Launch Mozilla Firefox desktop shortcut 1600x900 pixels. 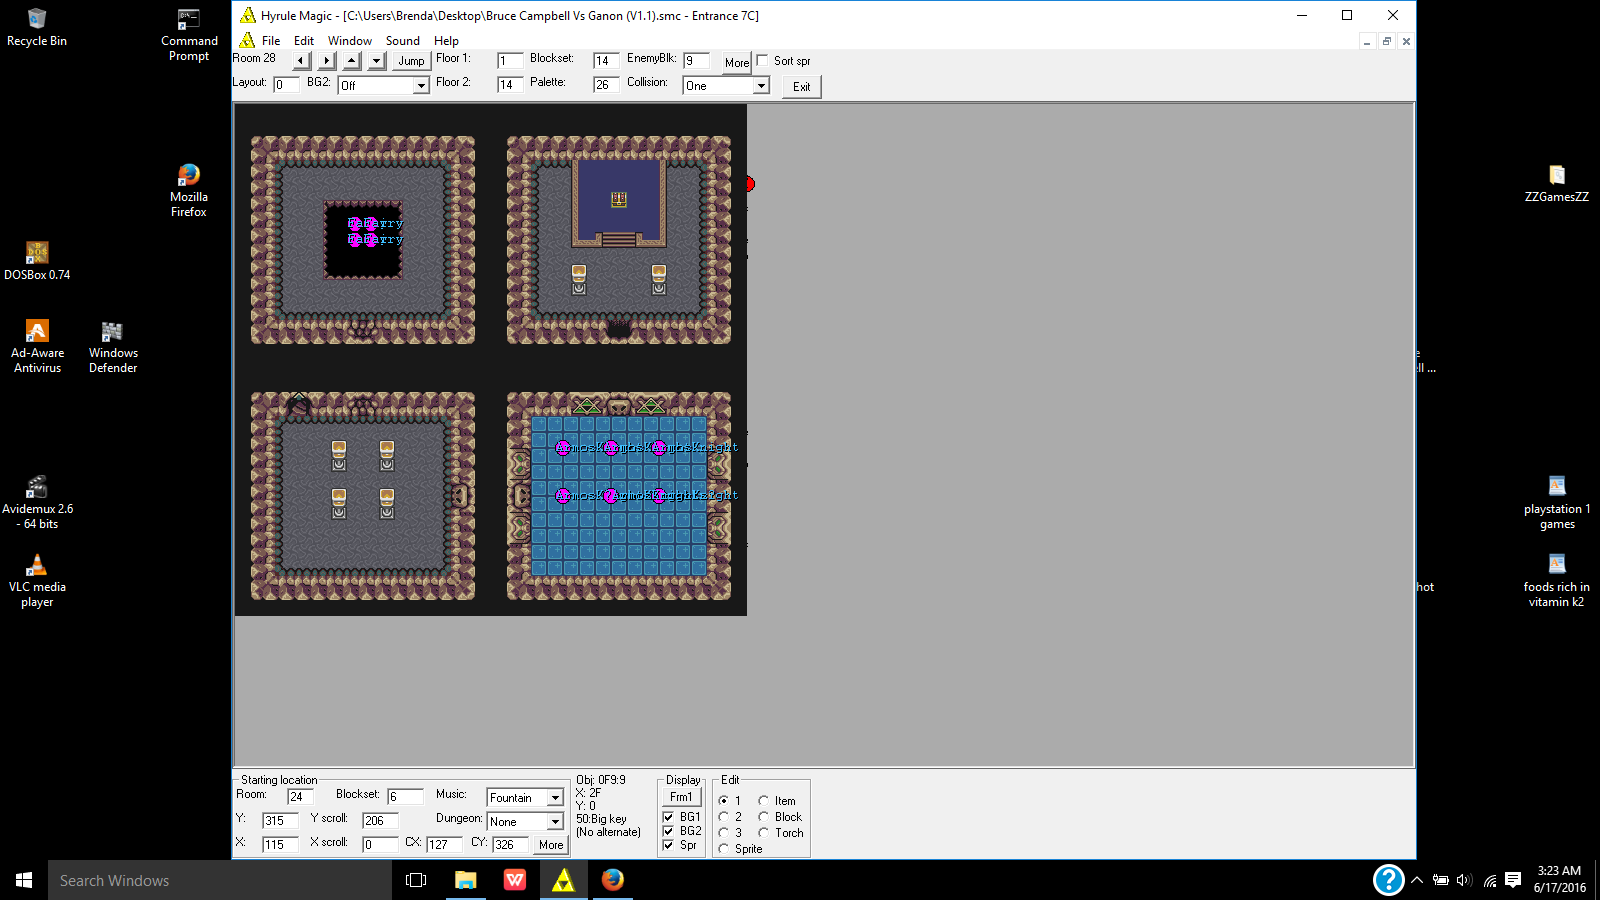pos(189,190)
